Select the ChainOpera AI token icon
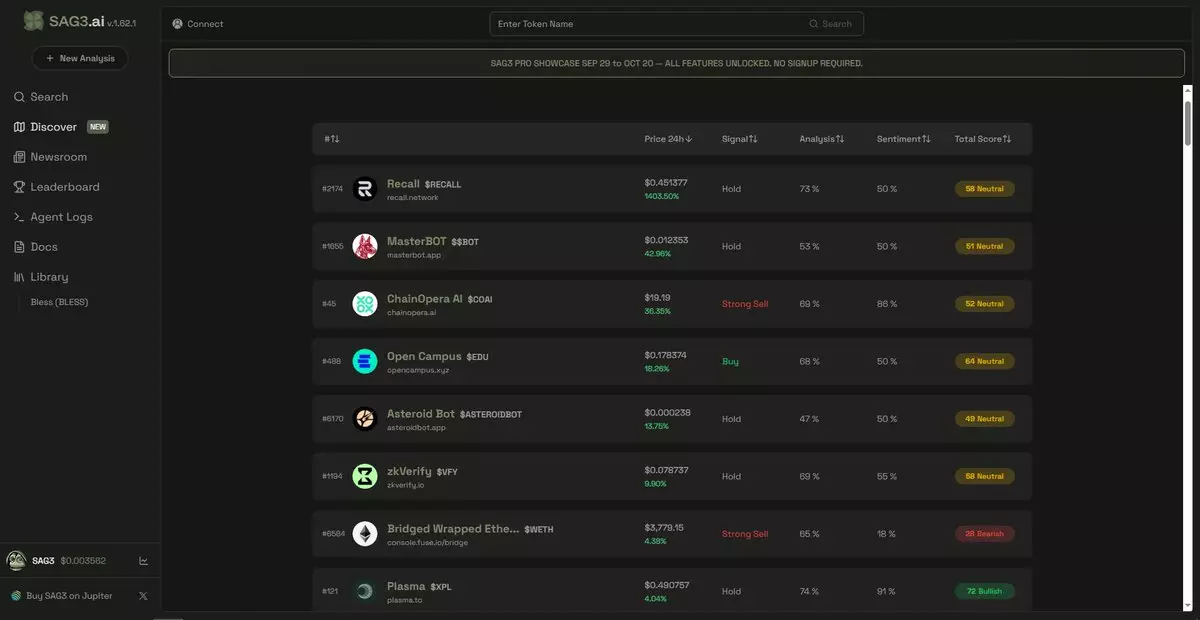Image resolution: width=1200 pixels, height=620 pixels. point(365,304)
